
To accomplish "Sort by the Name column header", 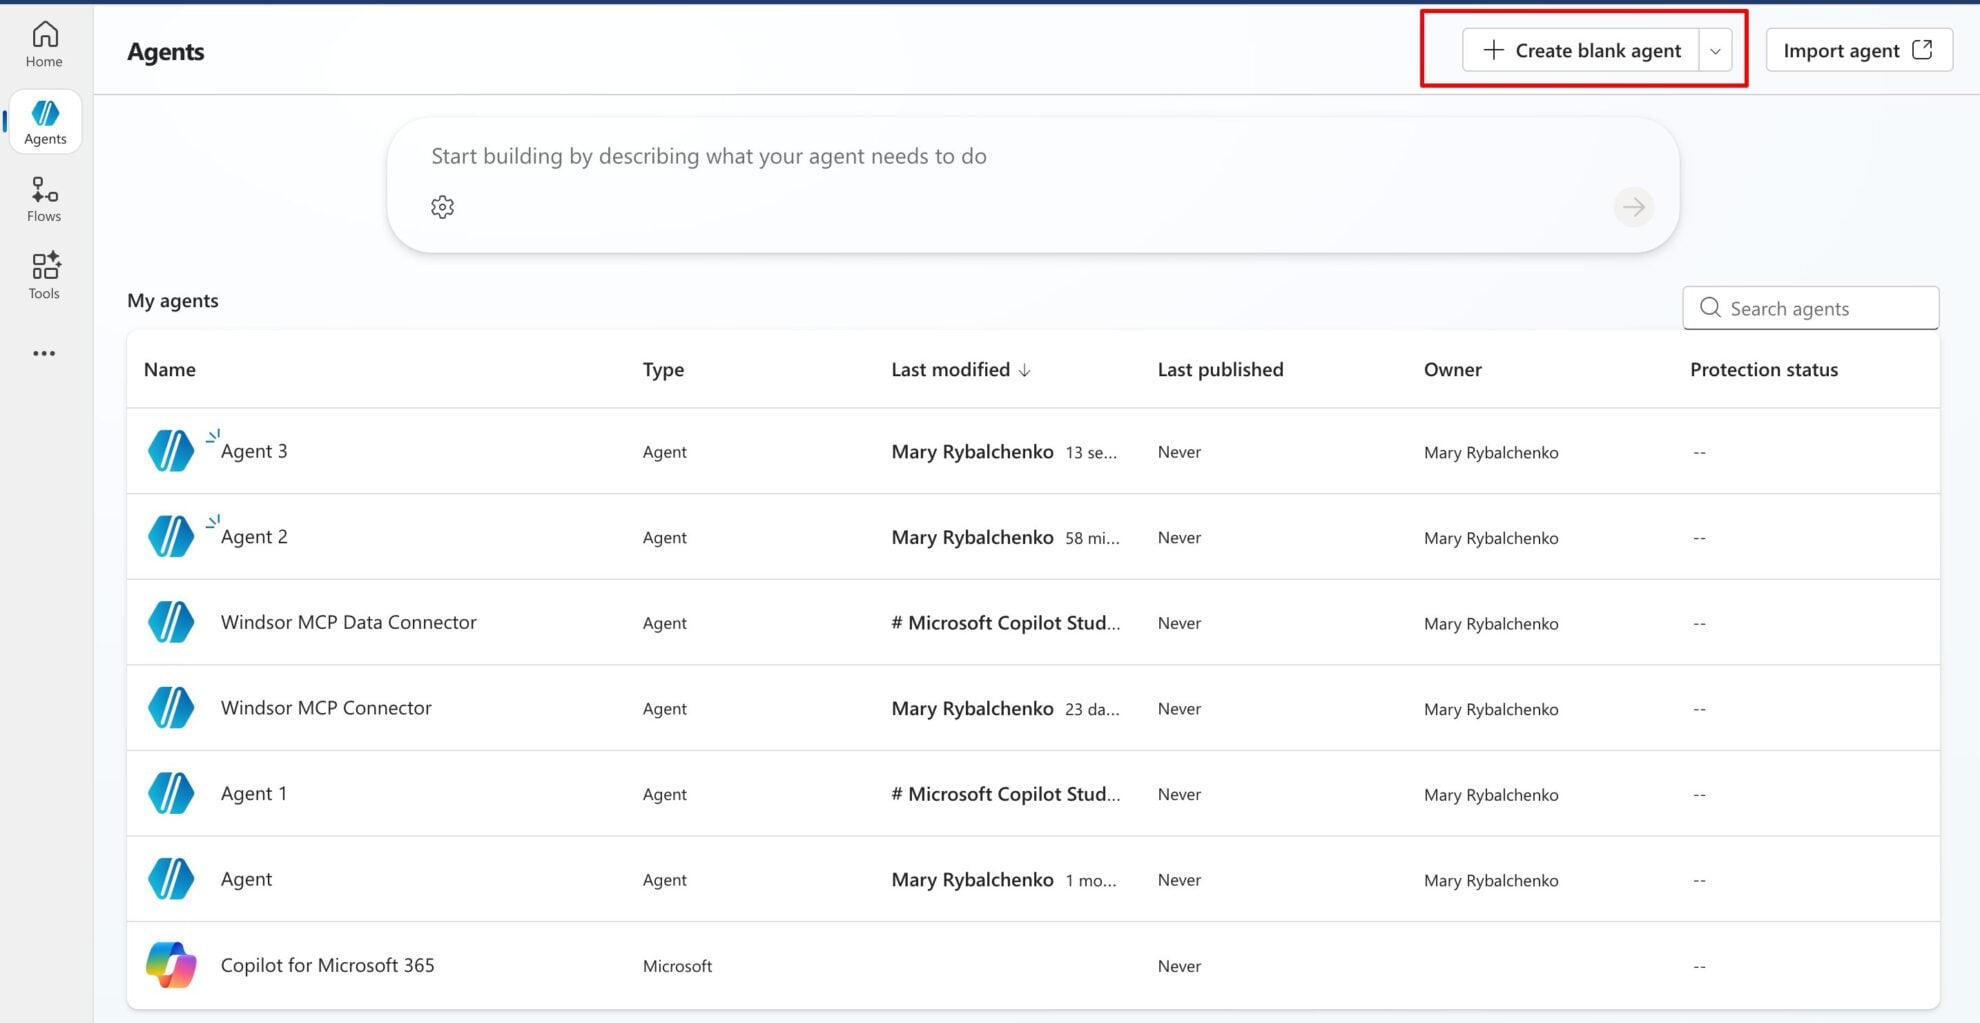I will click(170, 369).
